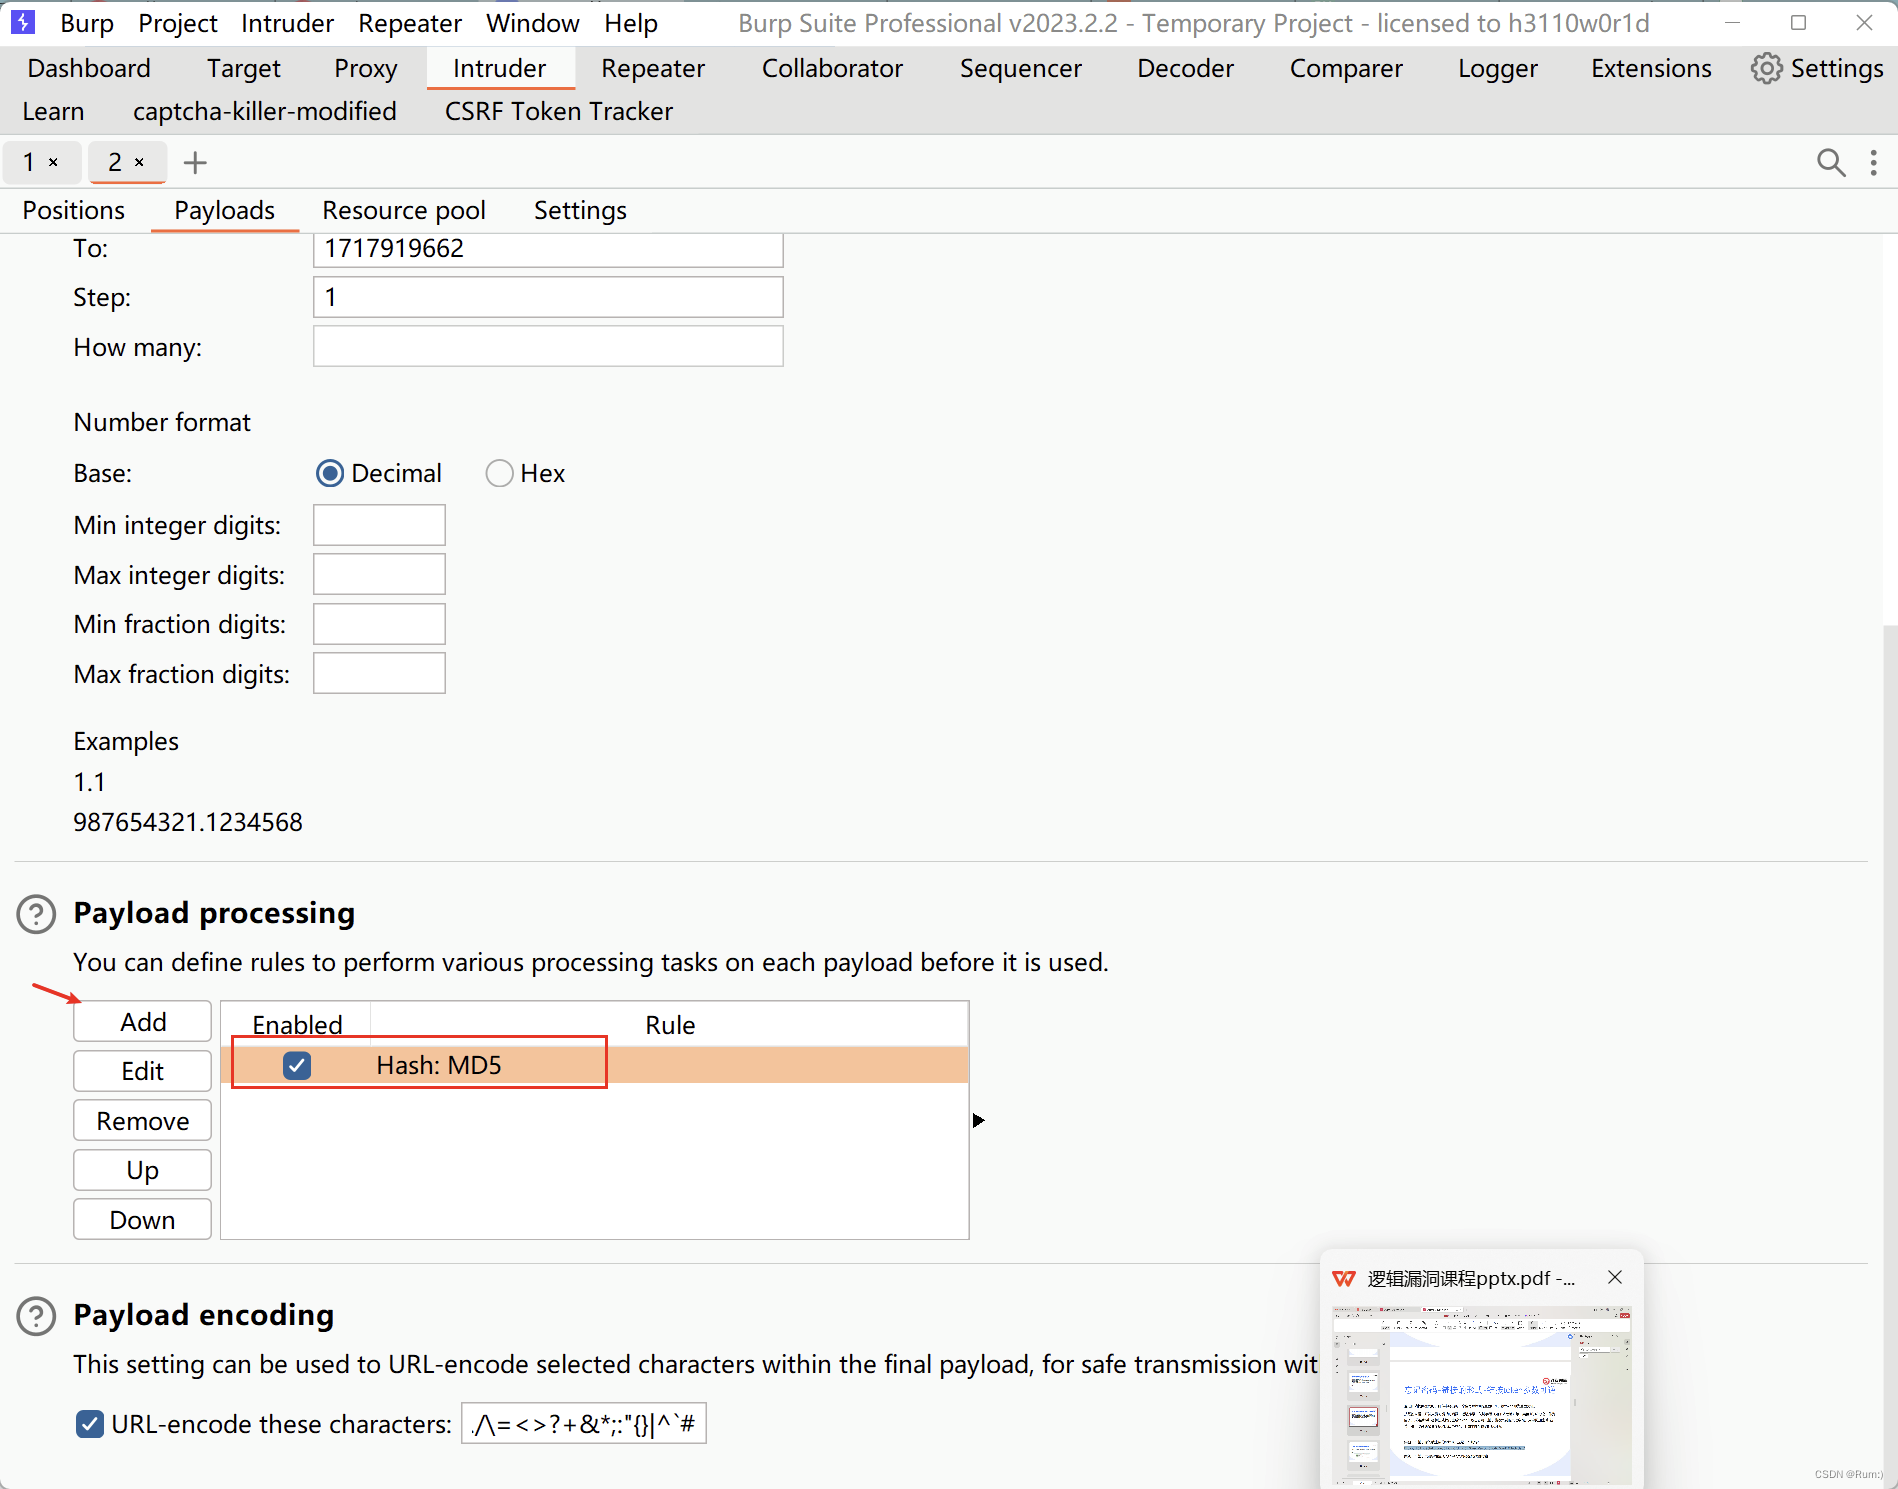Image resolution: width=1898 pixels, height=1489 pixels.
Task: Click the Rule column header
Action: (x=669, y=1025)
